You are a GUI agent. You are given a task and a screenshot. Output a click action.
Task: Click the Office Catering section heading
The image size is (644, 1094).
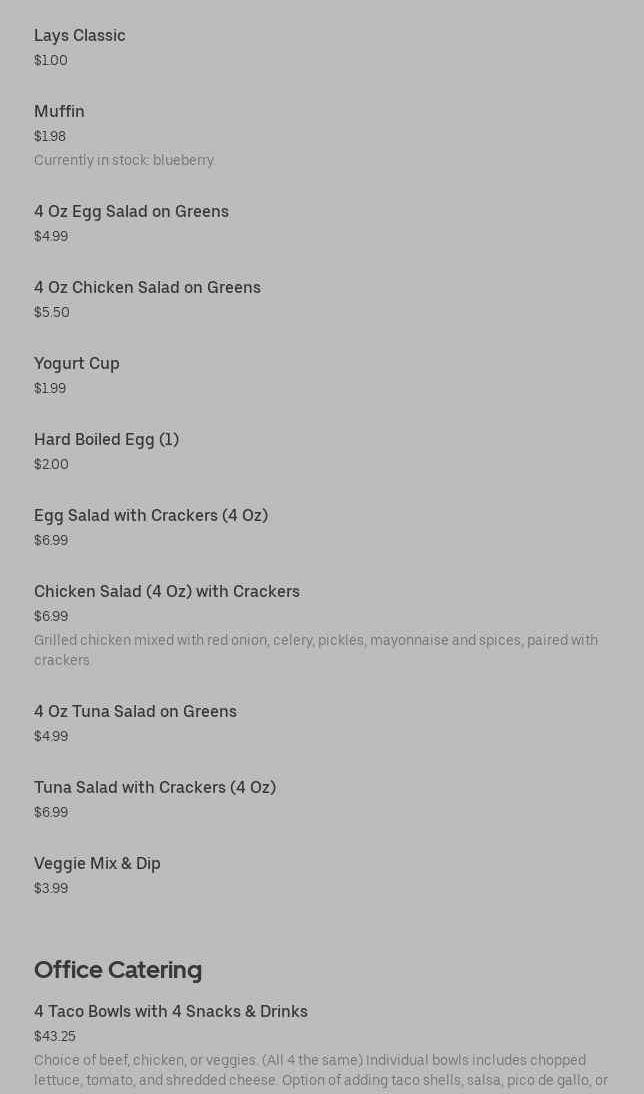pyautogui.click(x=118, y=970)
